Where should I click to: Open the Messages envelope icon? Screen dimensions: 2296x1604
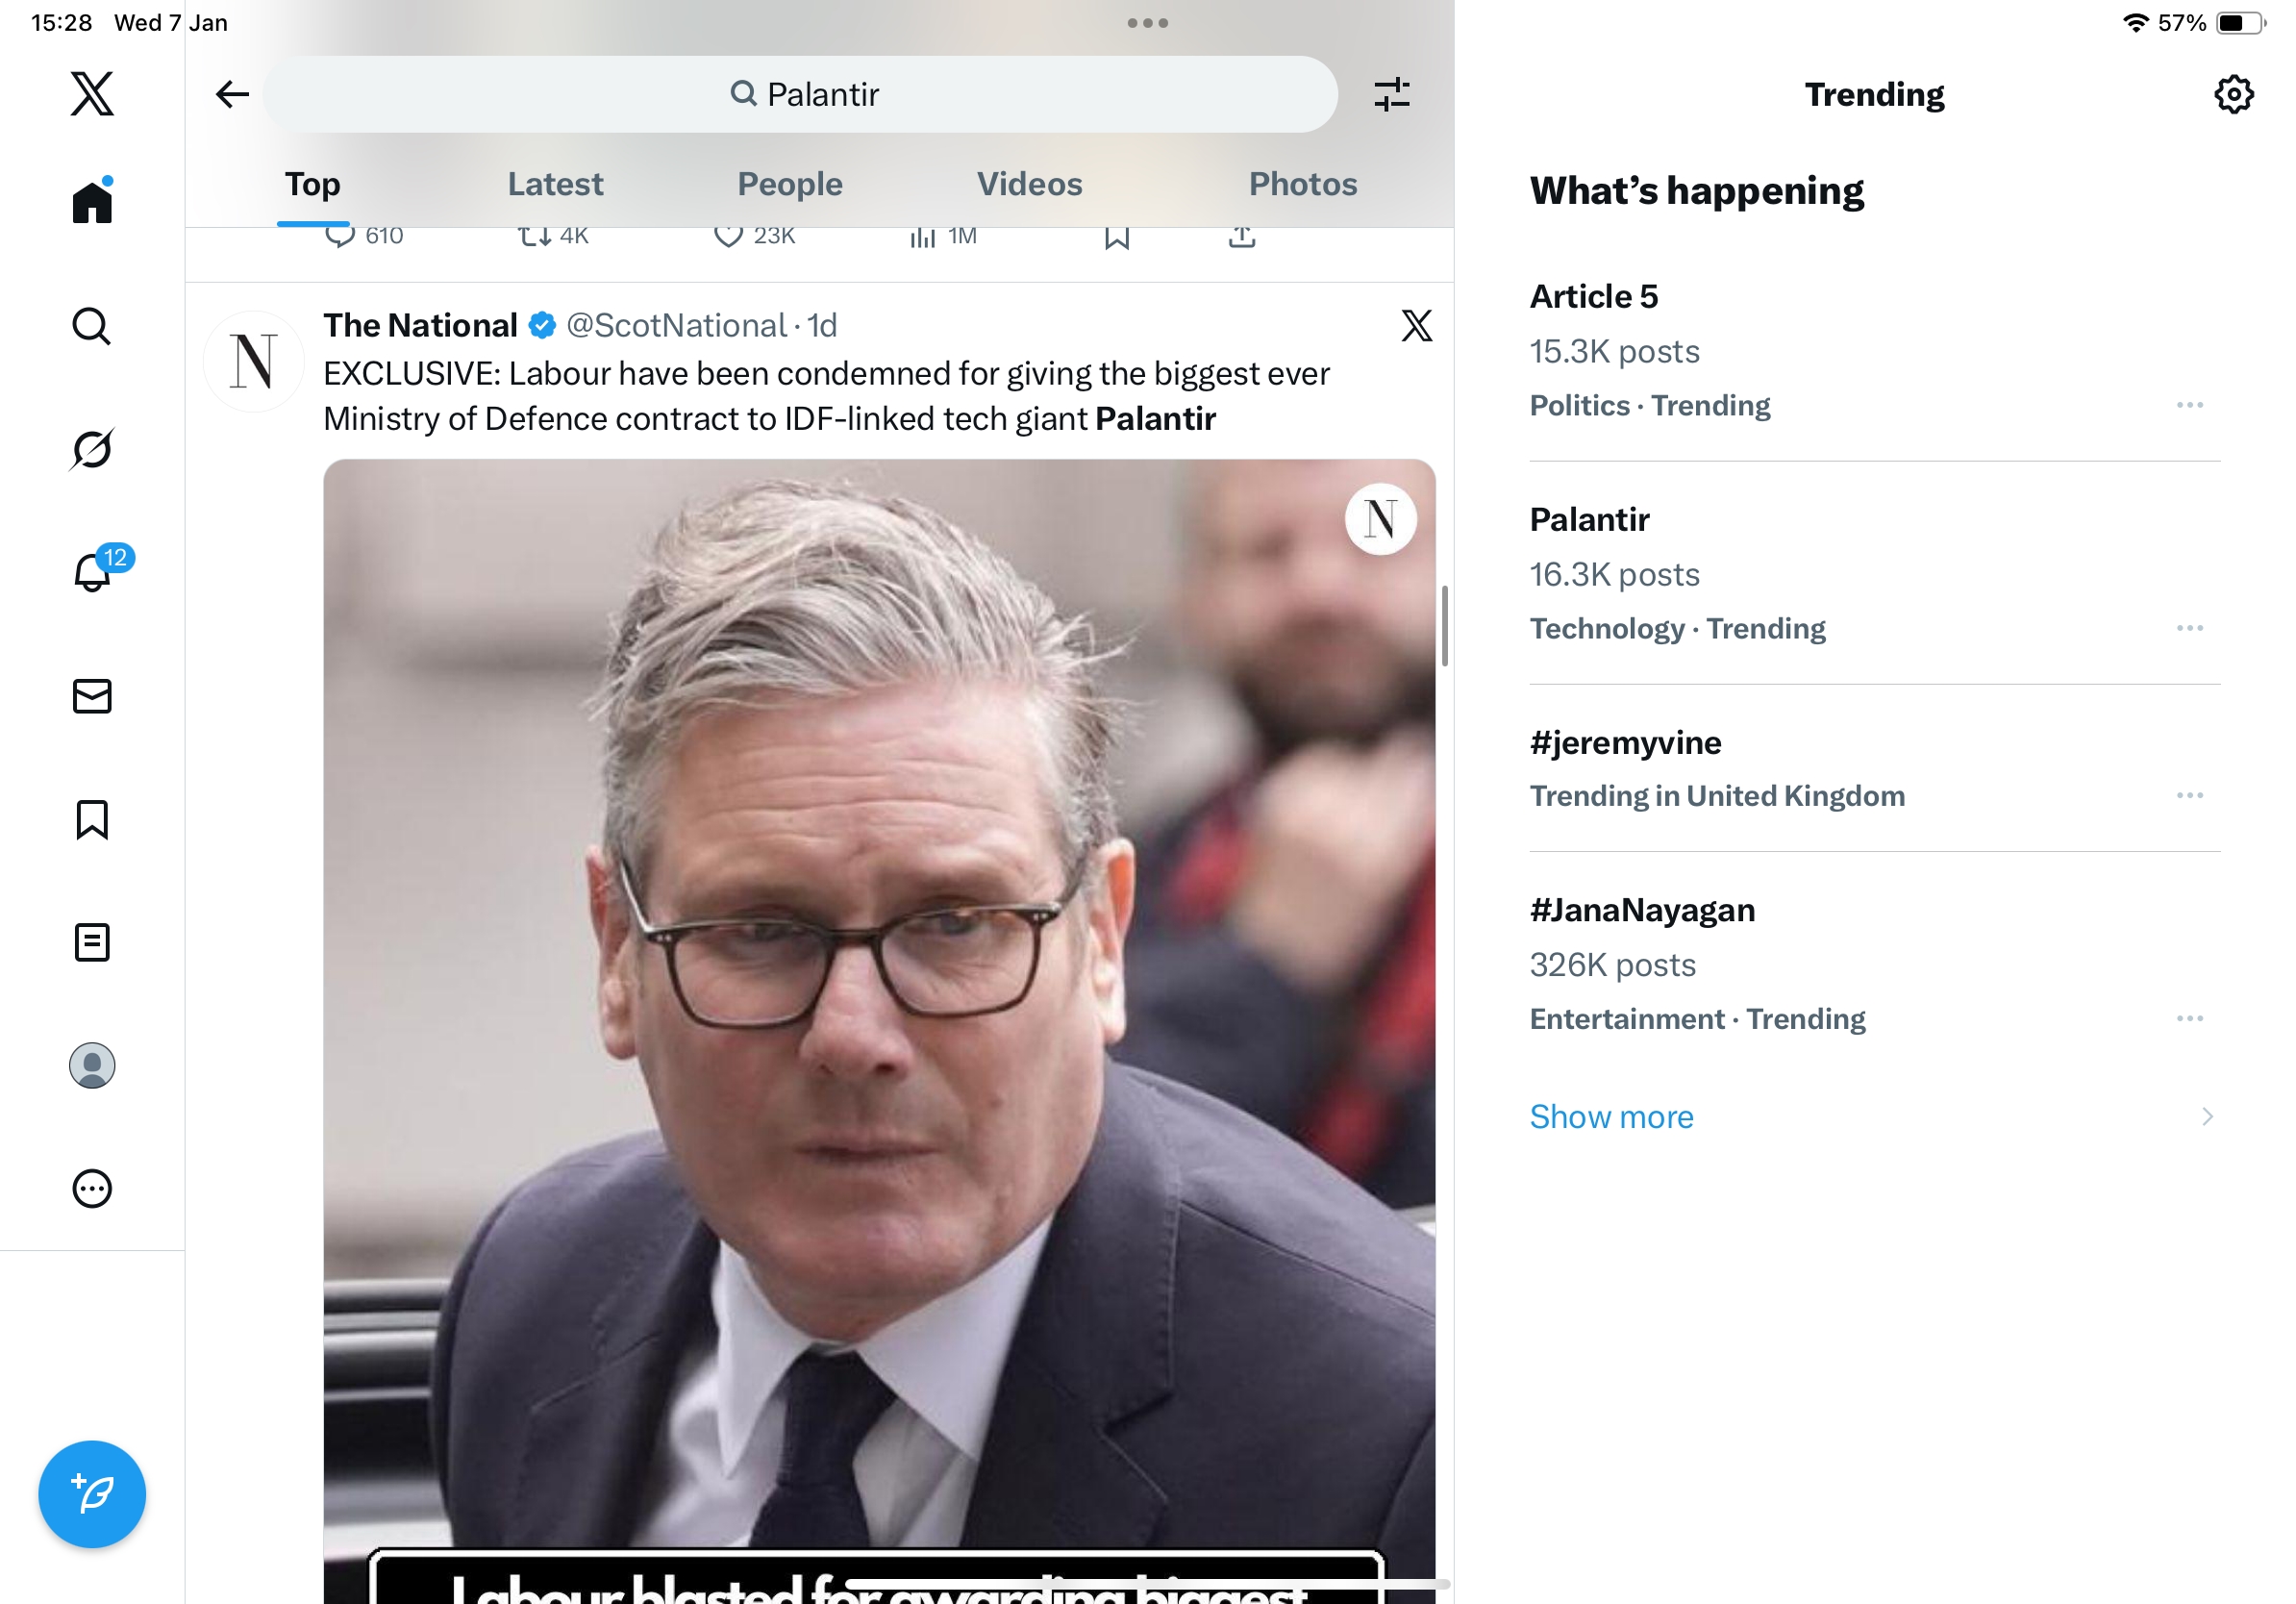[x=92, y=696]
